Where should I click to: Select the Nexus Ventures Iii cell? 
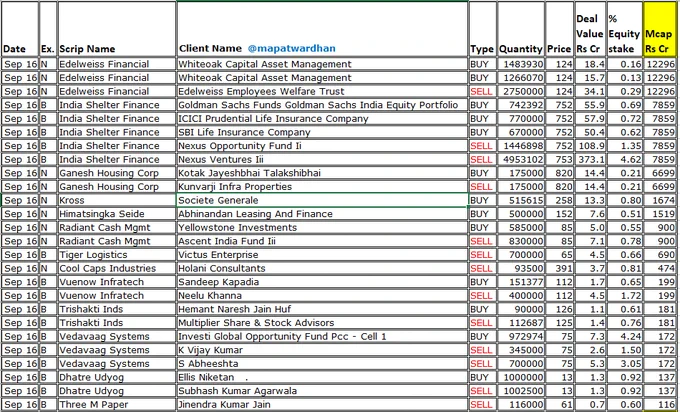(322, 160)
